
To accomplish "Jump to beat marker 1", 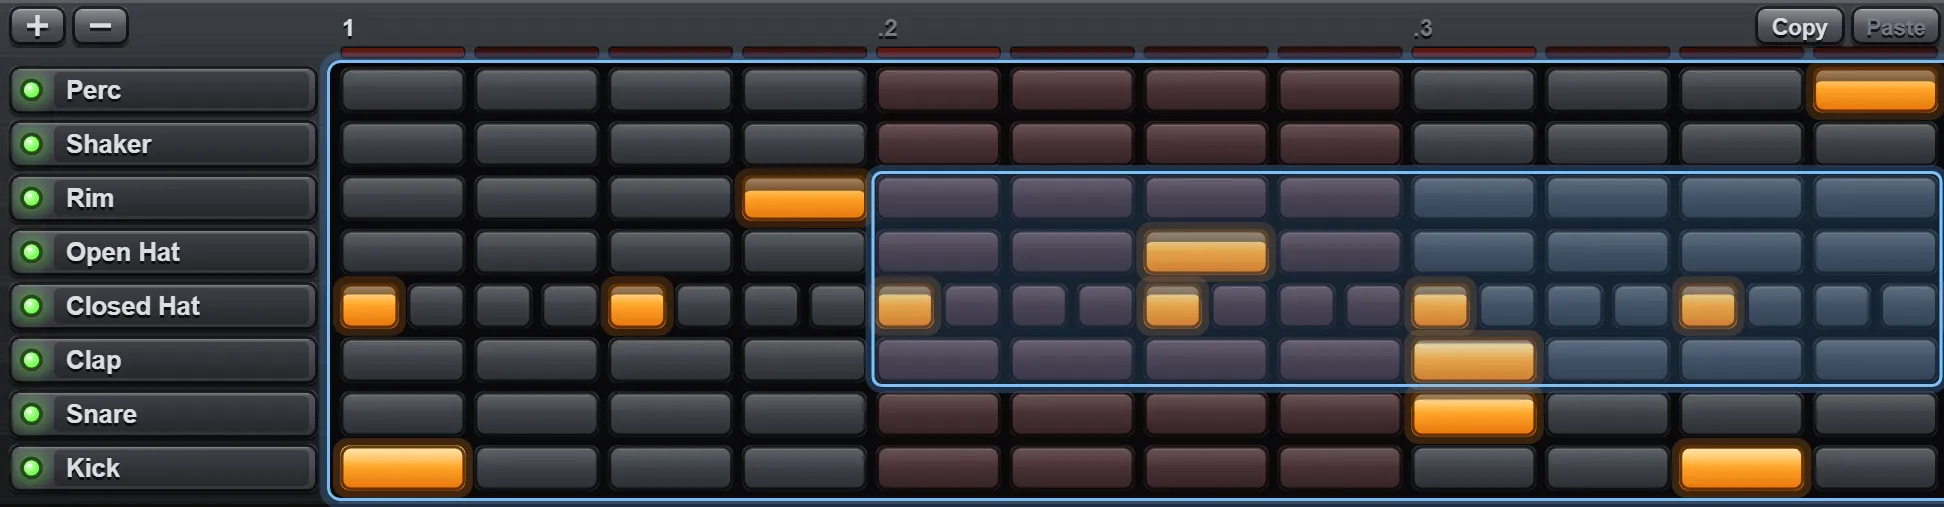I will tap(348, 28).
